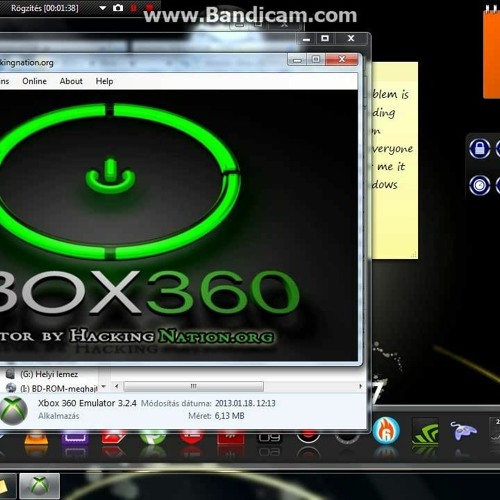Click the Xbox icon in Explorer details pane

(x=13, y=411)
